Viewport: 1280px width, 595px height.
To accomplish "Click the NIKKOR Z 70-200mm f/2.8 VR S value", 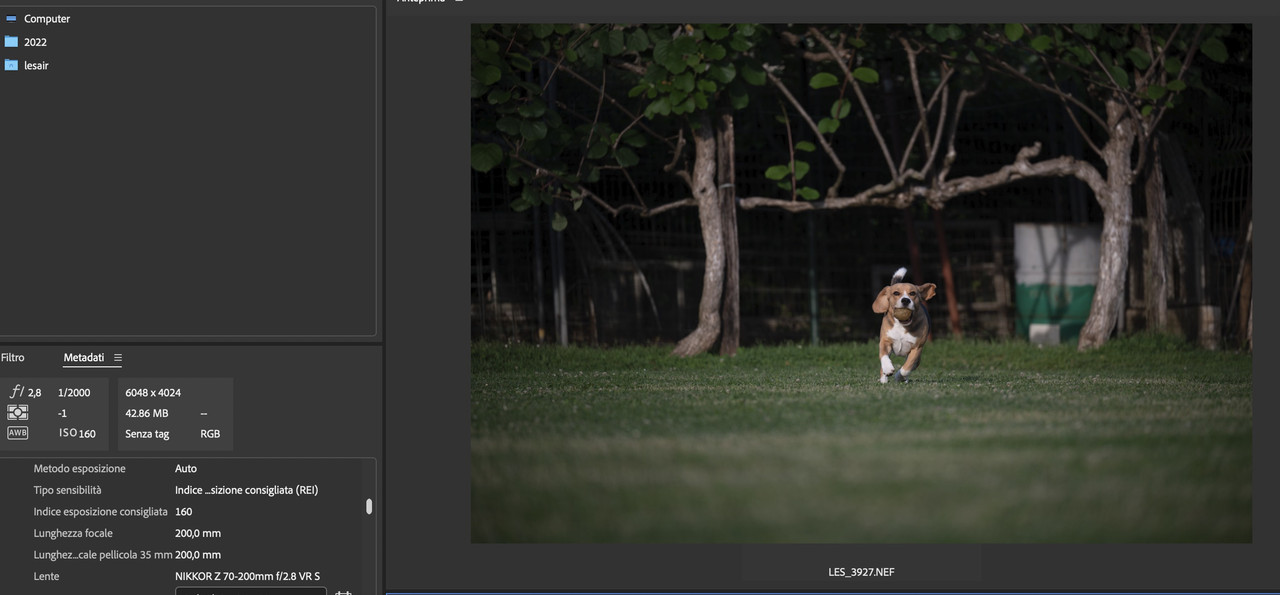I will pyautogui.click(x=248, y=576).
